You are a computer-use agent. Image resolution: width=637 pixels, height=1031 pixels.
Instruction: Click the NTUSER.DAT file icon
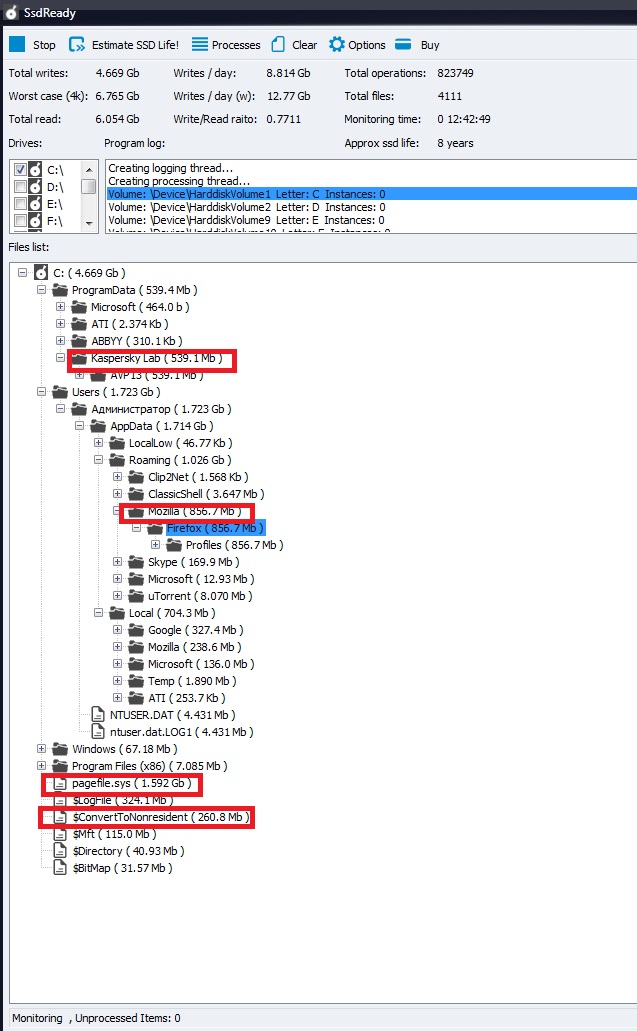pyautogui.click(x=98, y=715)
